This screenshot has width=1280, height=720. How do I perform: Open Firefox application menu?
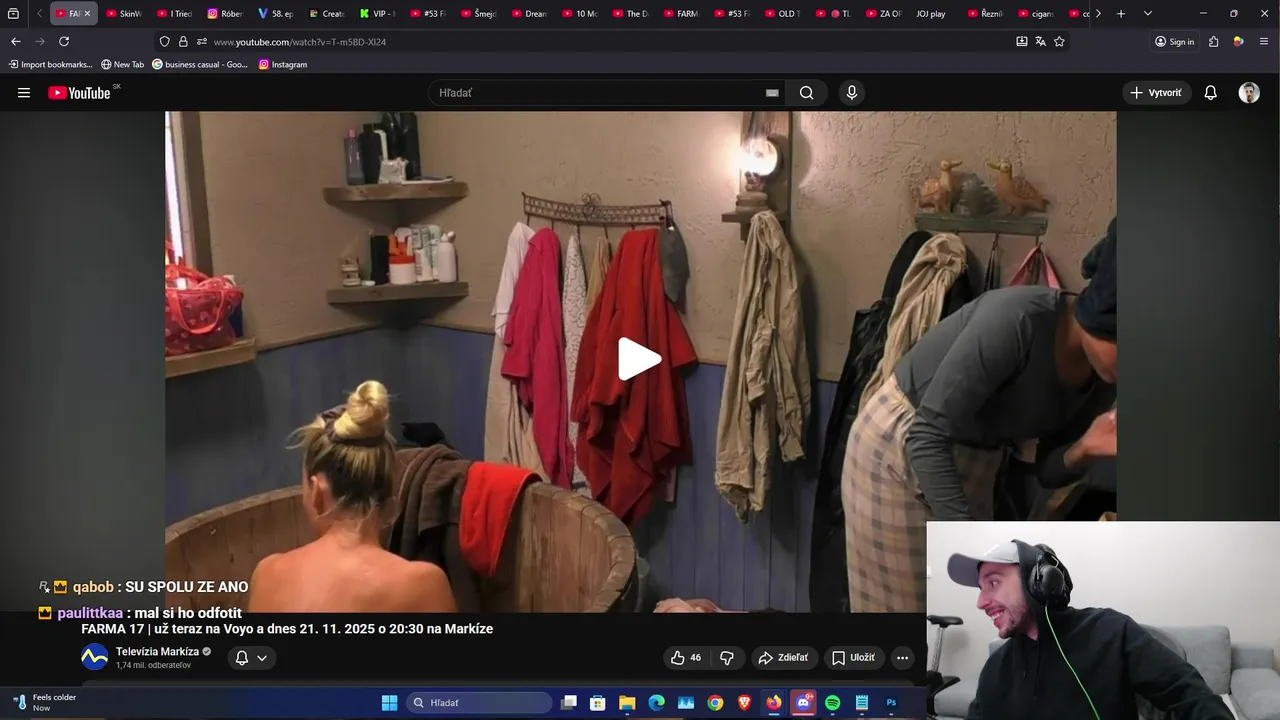1264,41
